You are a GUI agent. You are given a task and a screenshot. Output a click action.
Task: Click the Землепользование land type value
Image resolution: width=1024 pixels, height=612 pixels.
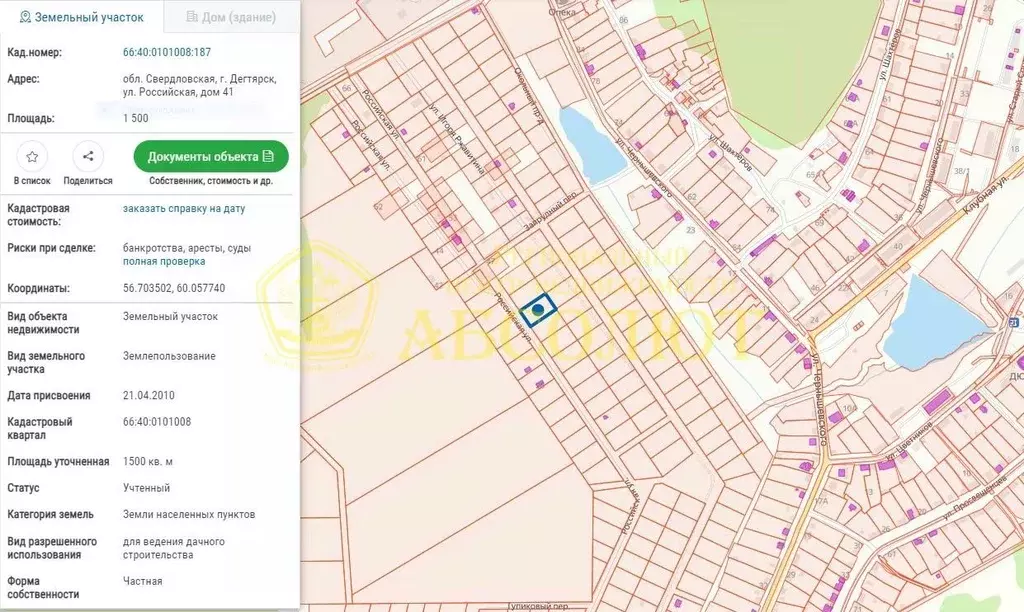coord(169,356)
